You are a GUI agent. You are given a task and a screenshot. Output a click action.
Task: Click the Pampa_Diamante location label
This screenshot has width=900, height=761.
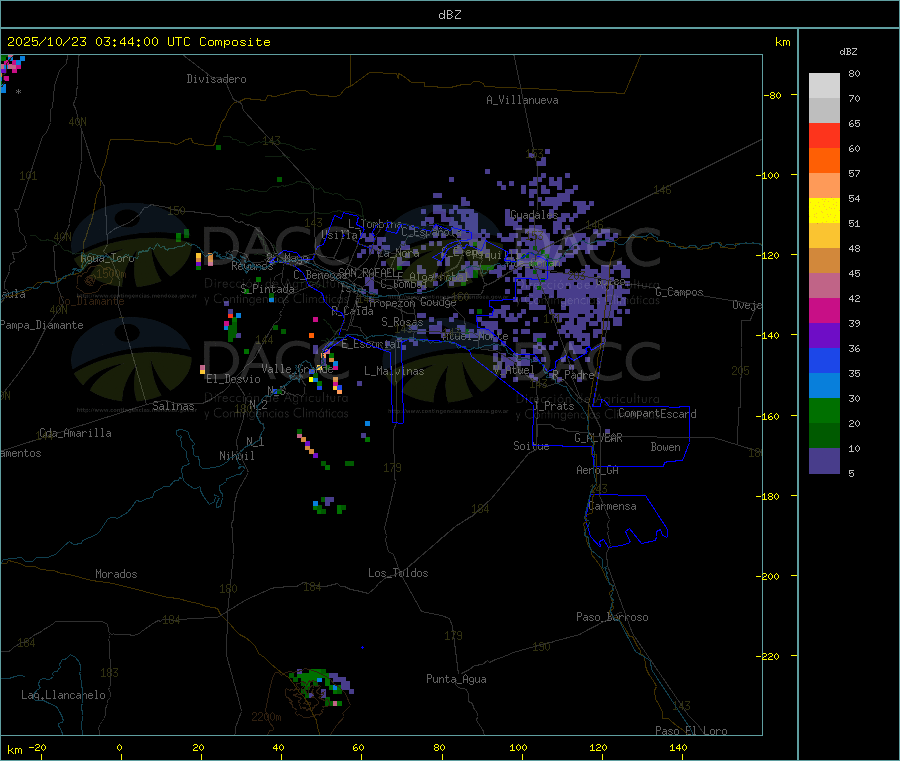[41, 325]
